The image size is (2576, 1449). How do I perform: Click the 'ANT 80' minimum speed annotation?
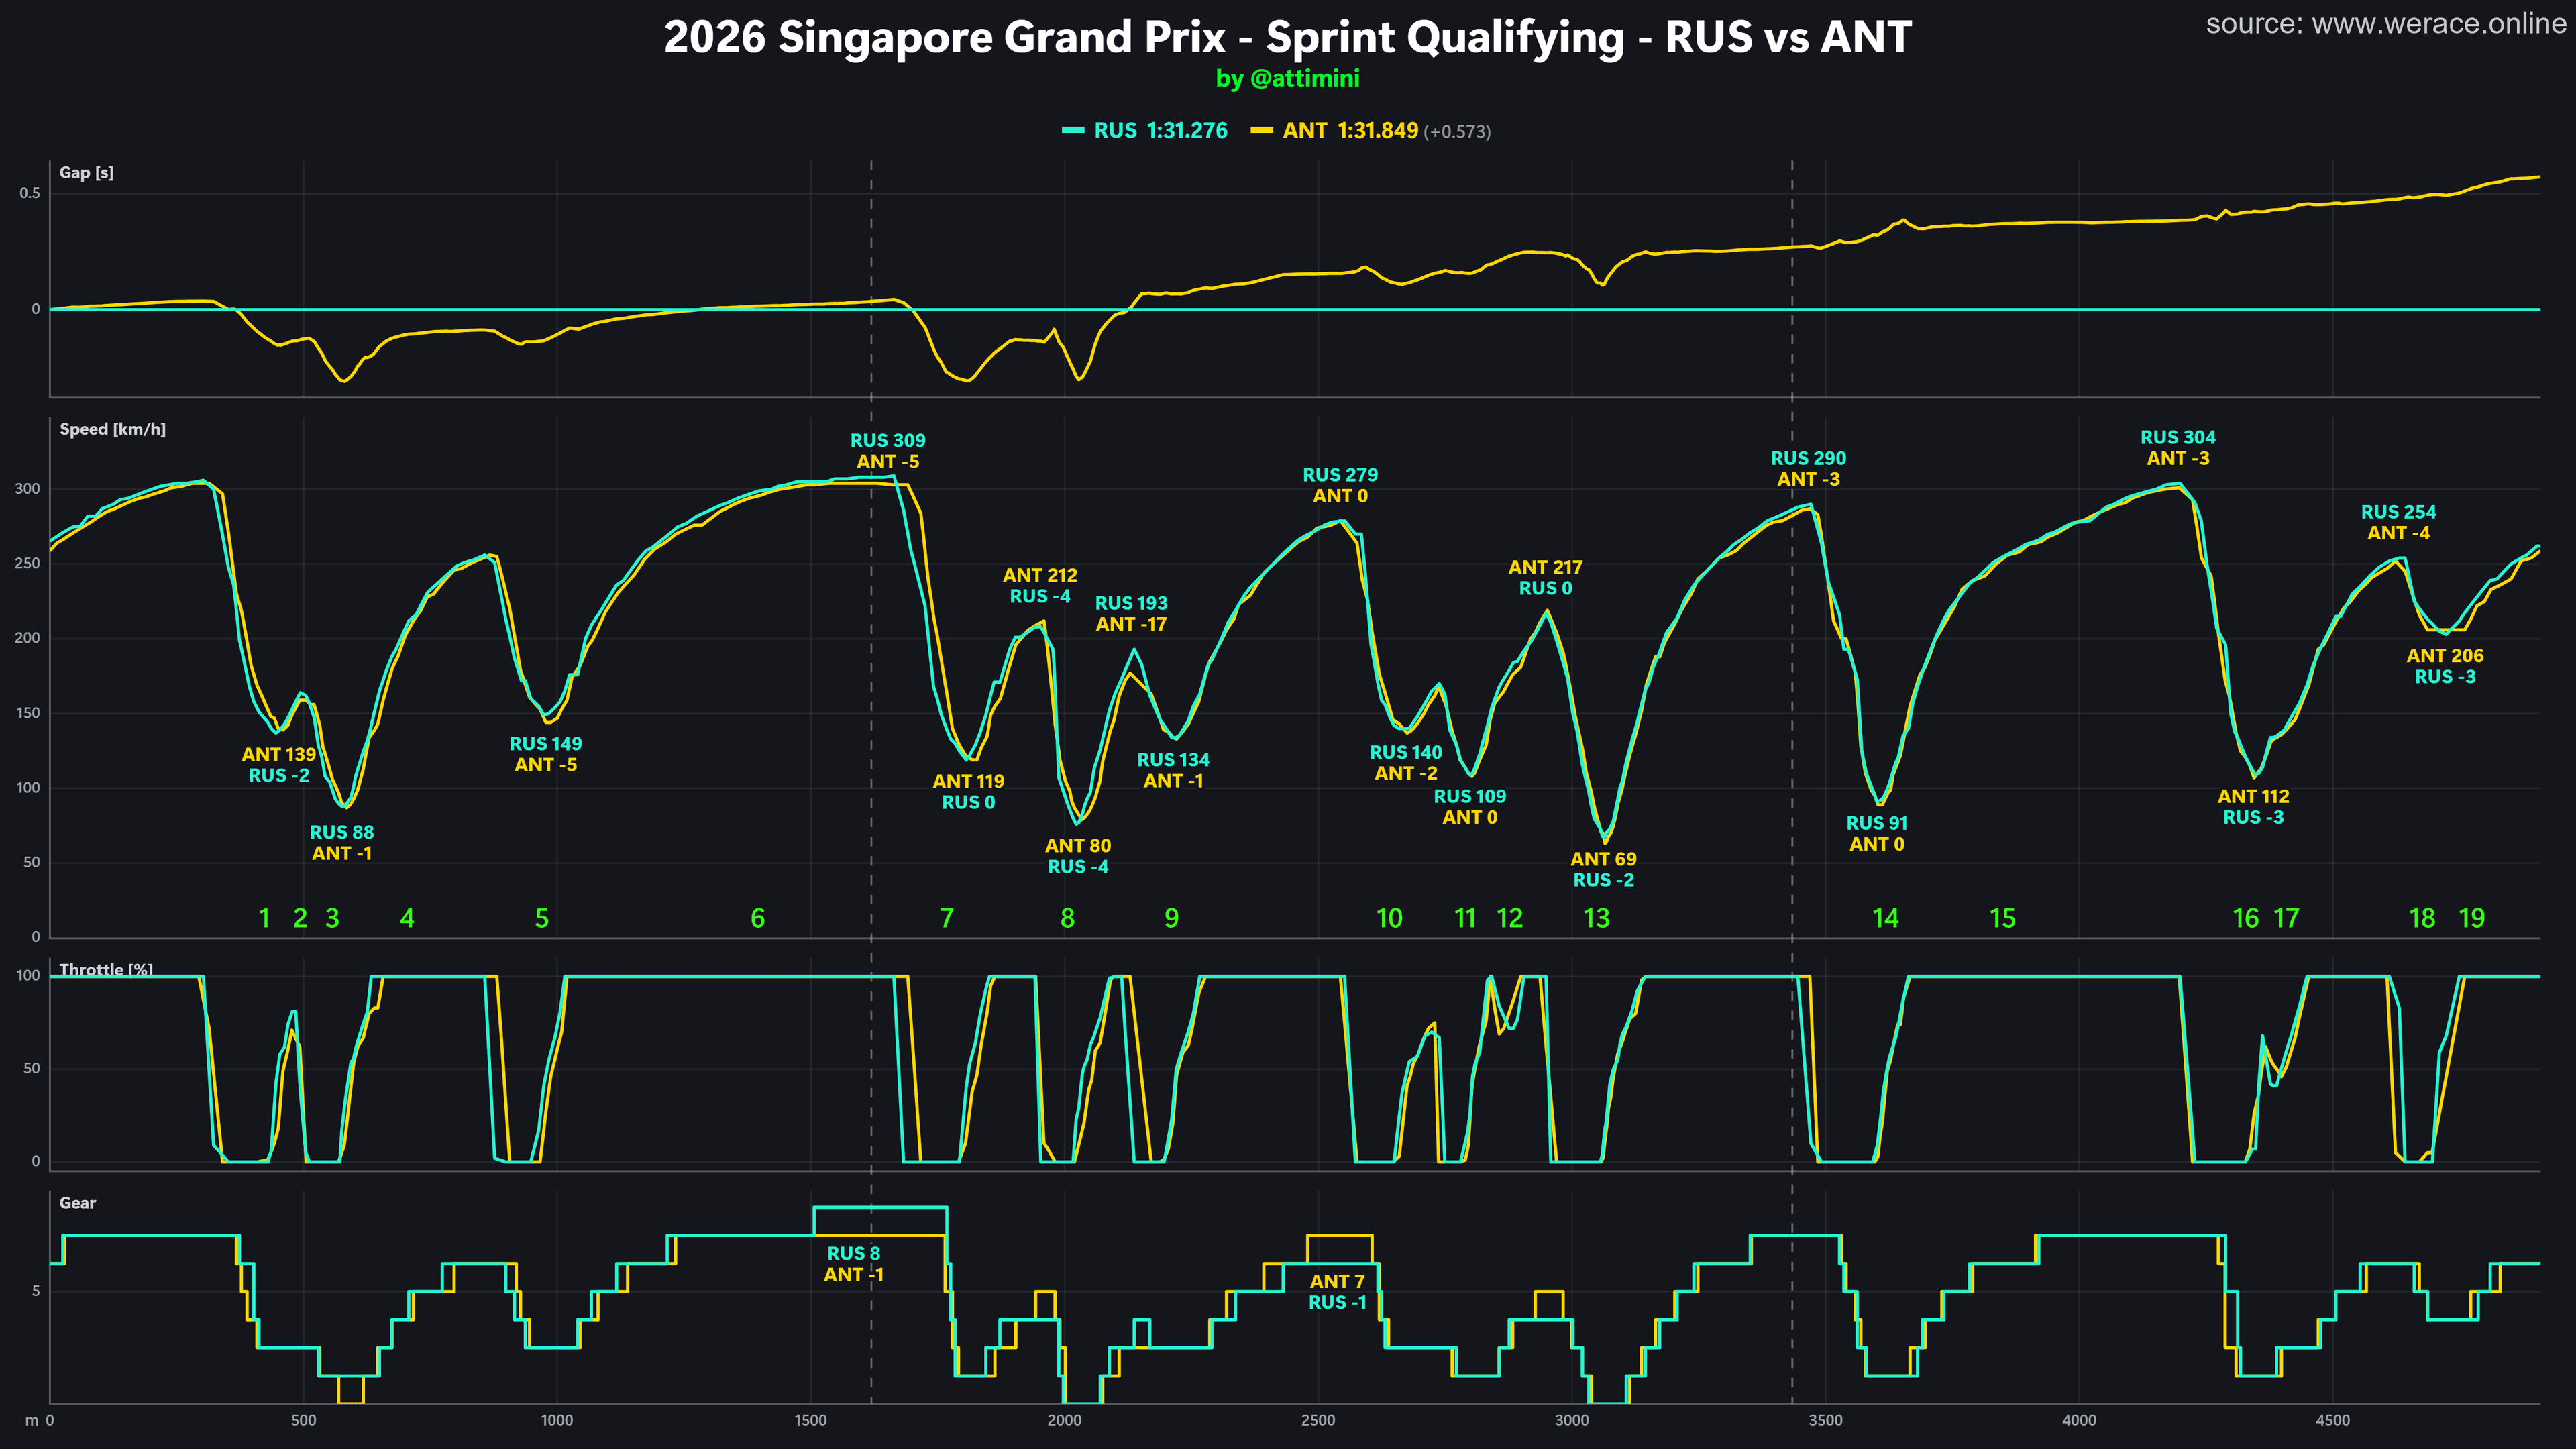(1078, 846)
